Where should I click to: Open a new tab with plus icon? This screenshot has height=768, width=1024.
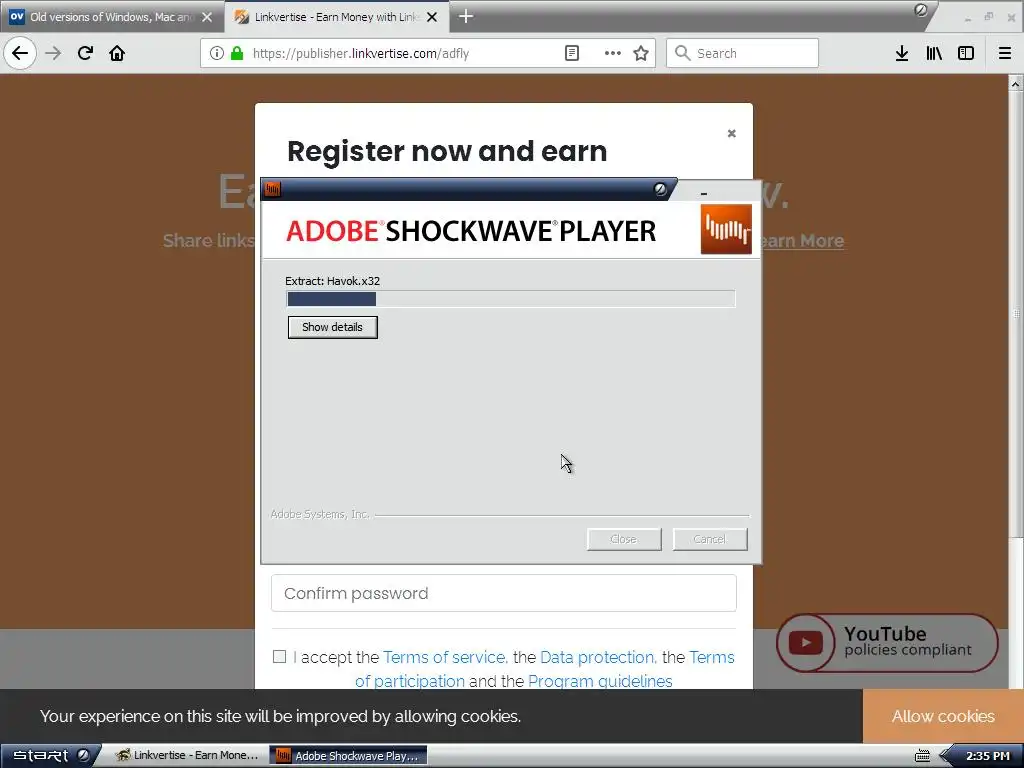(x=466, y=16)
